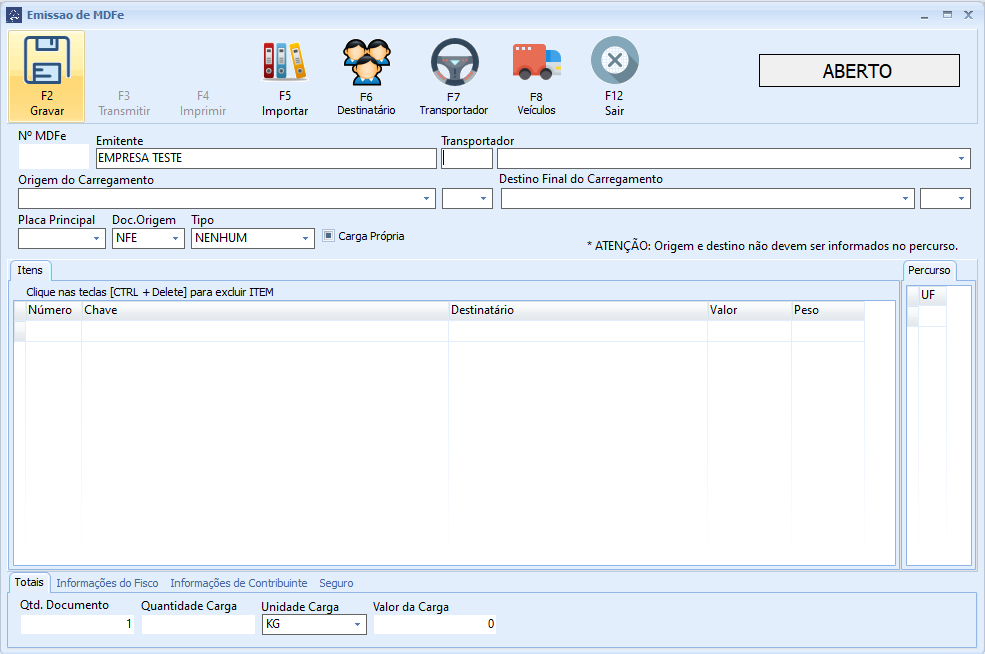Image resolution: width=985 pixels, height=654 pixels.
Task: Click the app icon in title bar
Action: pyautogui.click(x=14, y=15)
